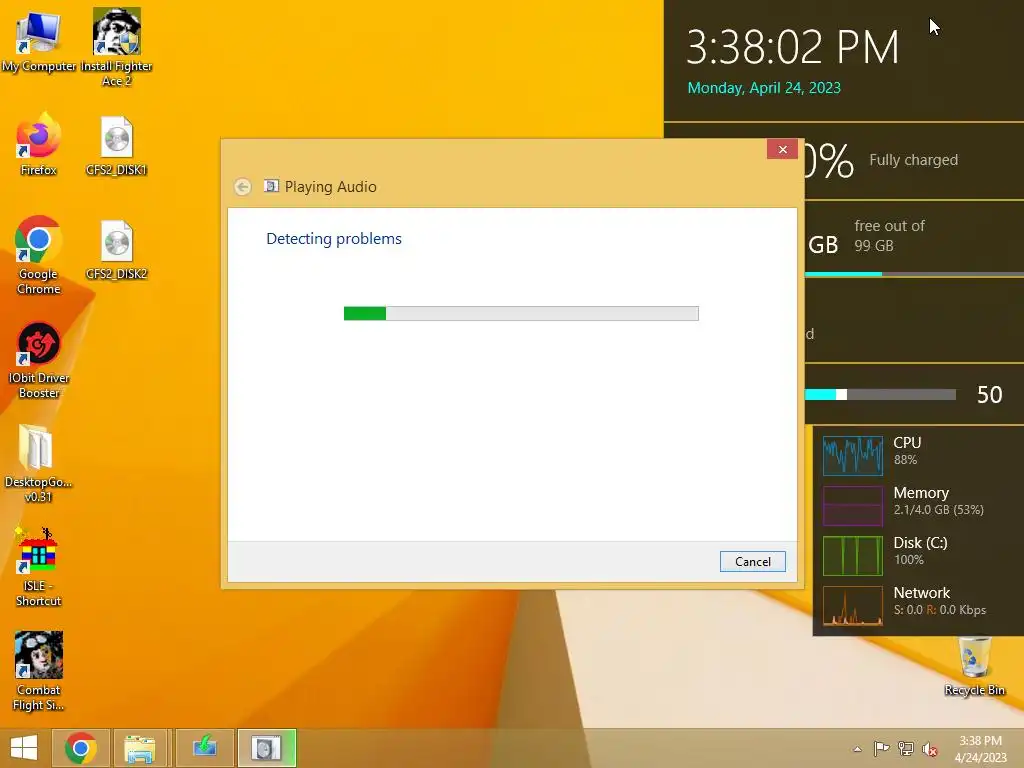Open the My Computer desktop shortcut
Viewport: 1024px width, 768px height.
point(39,40)
